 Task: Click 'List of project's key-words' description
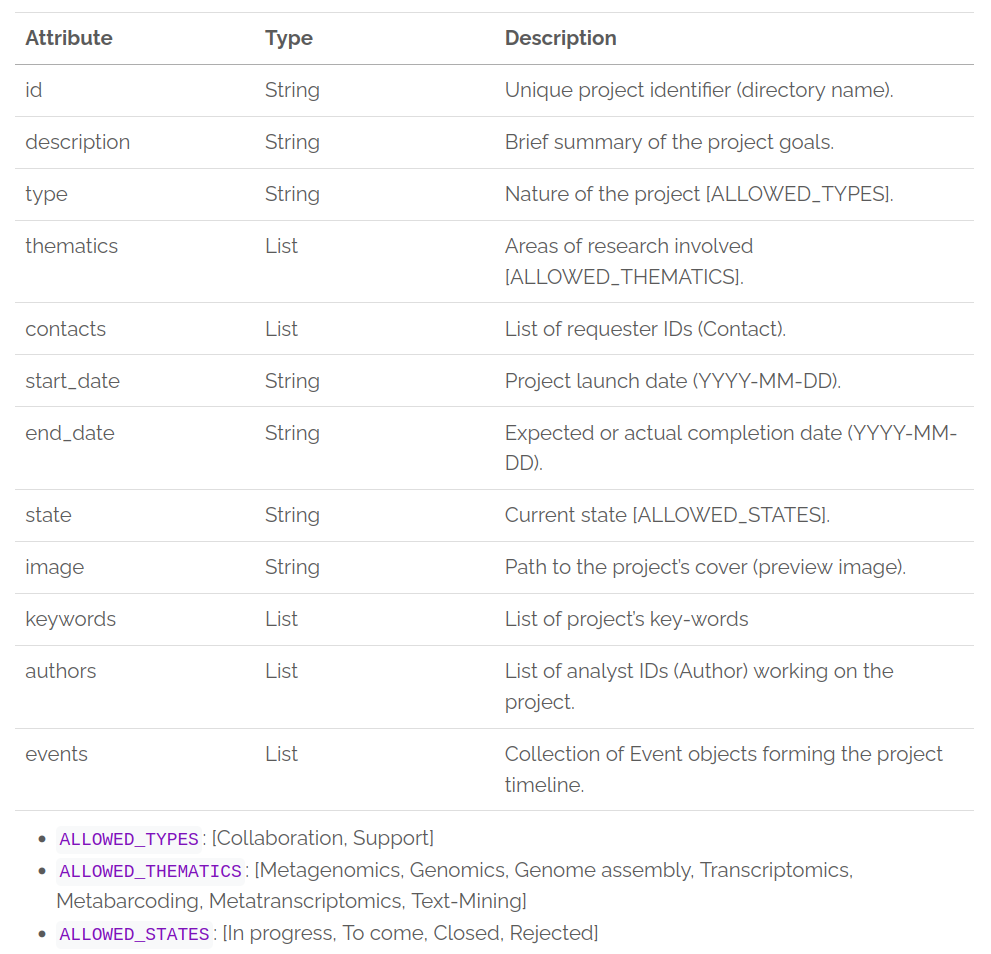[x=626, y=619]
